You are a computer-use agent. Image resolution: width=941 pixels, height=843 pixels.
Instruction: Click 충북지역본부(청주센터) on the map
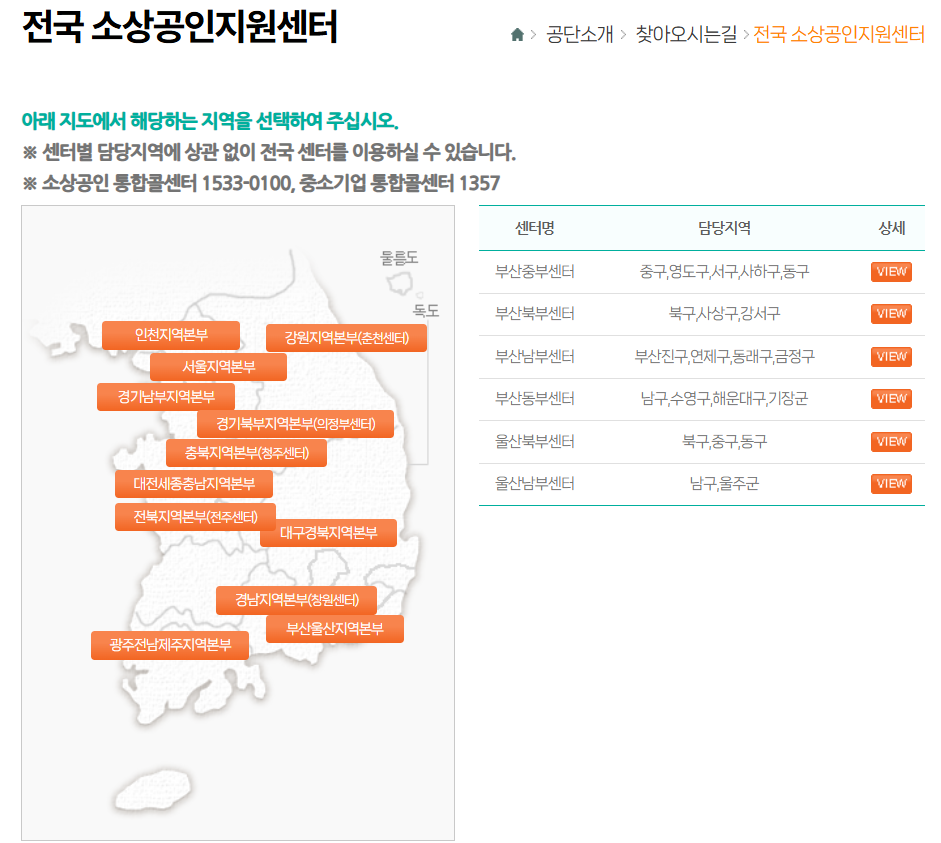coord(246,452)
